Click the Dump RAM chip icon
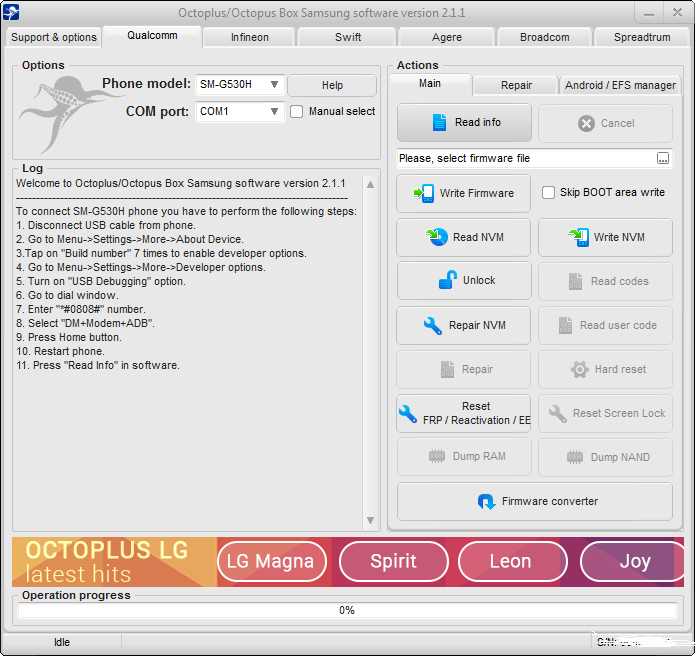Image resolution: width=695 pixels, height=656 pixels. 437,456
